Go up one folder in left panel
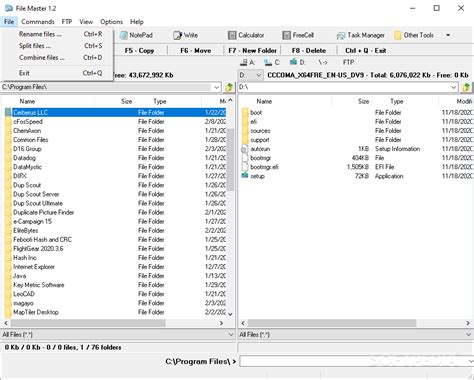 pyautogui.click(x=229, y=87)
